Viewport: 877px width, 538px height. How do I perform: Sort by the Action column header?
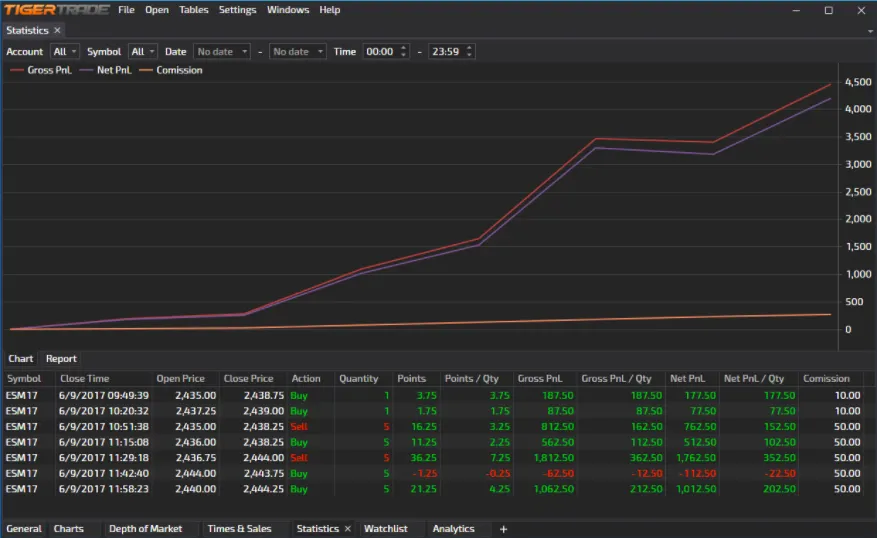pos(310,379)
